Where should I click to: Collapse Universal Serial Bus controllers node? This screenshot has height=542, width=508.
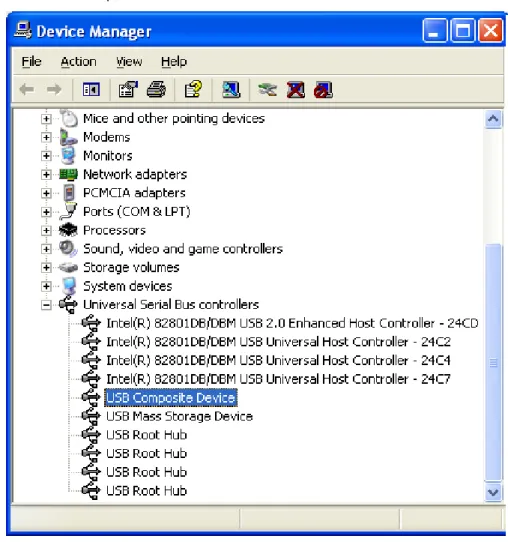[46, 305]
